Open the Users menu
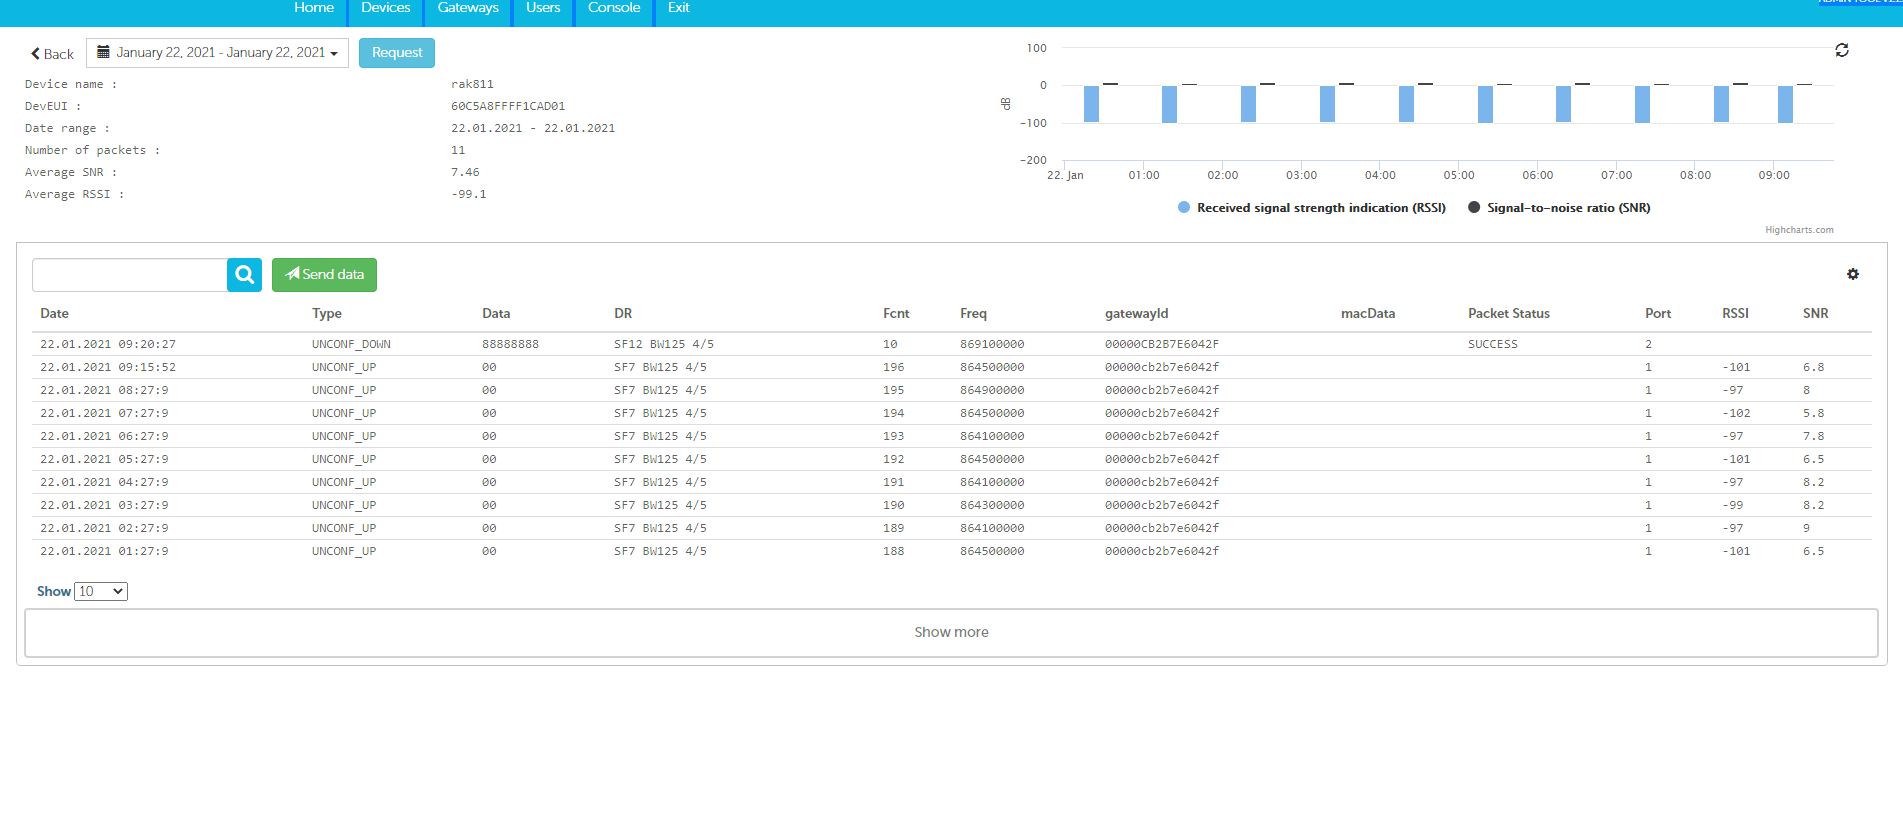 tap(543, 8)
